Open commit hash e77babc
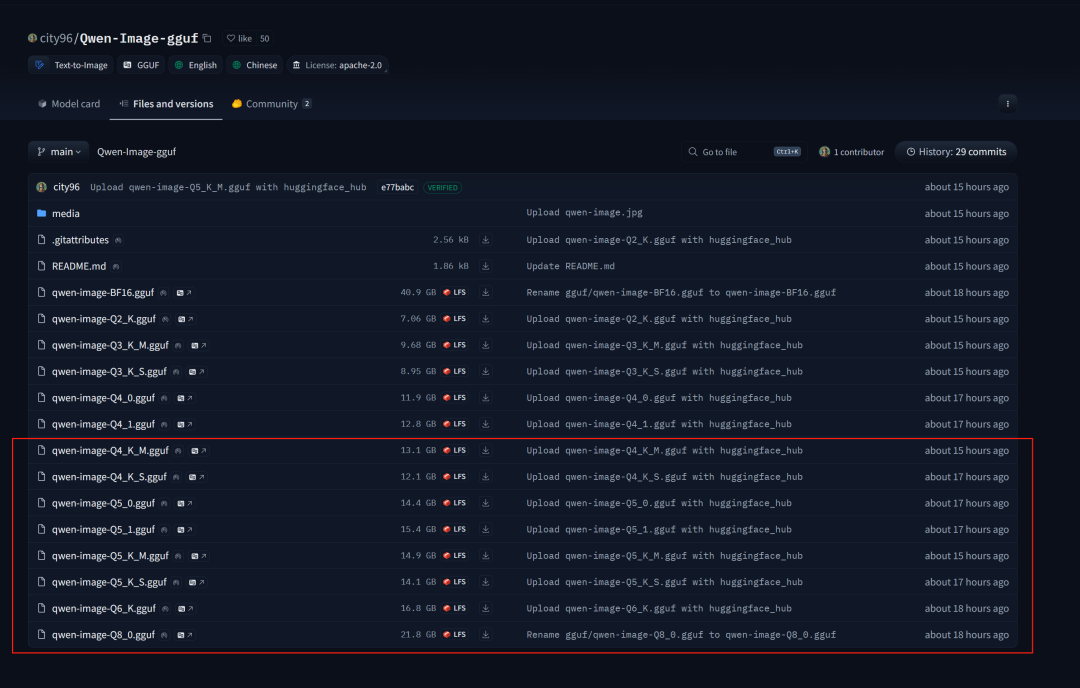Image resolution: width=1080 pixels, height=688 pixels. [x=397, y=187]
